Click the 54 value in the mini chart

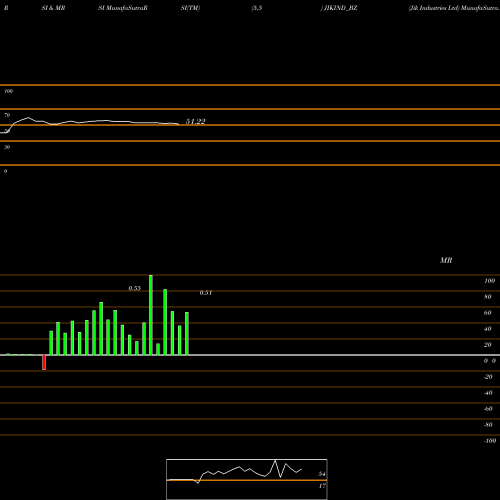coord(322,474)
